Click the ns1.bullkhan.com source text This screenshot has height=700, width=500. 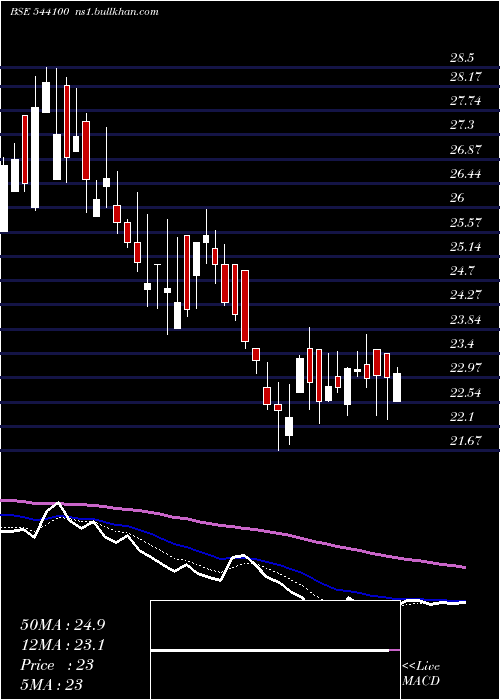click(x=118, y=12)
